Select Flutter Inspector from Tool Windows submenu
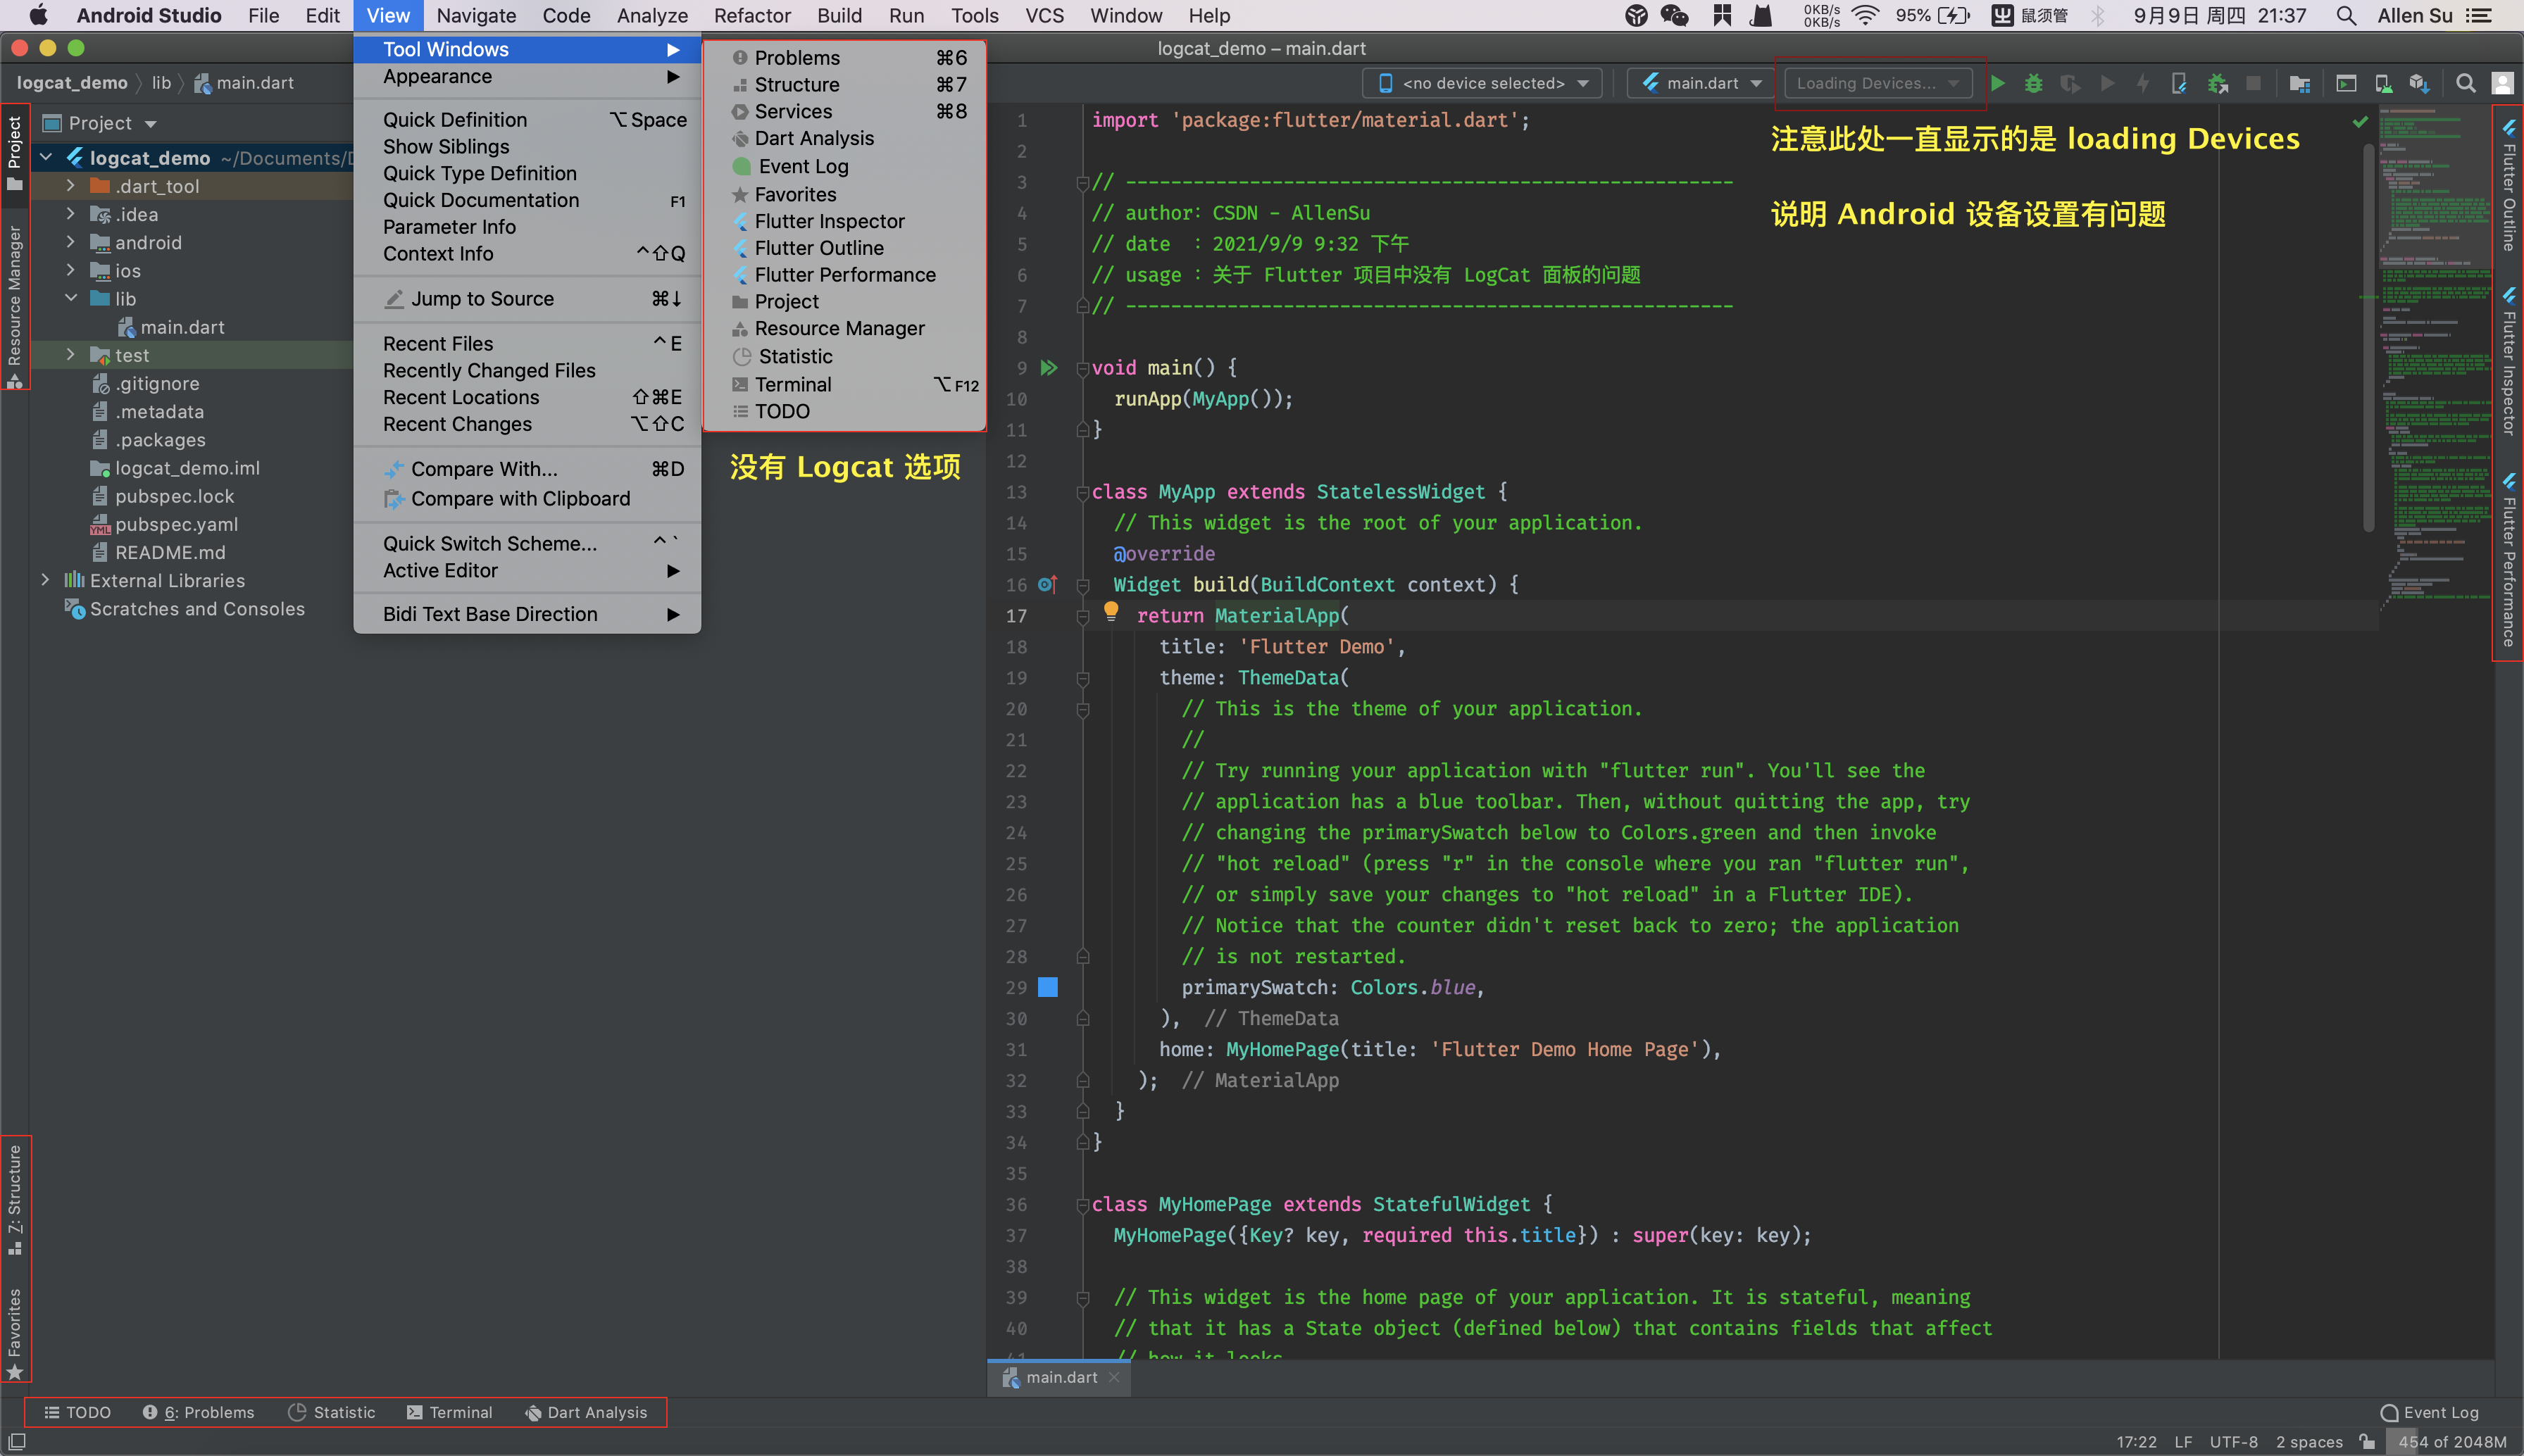The height and width of the screenshot is (1456, 2524). 829,221
